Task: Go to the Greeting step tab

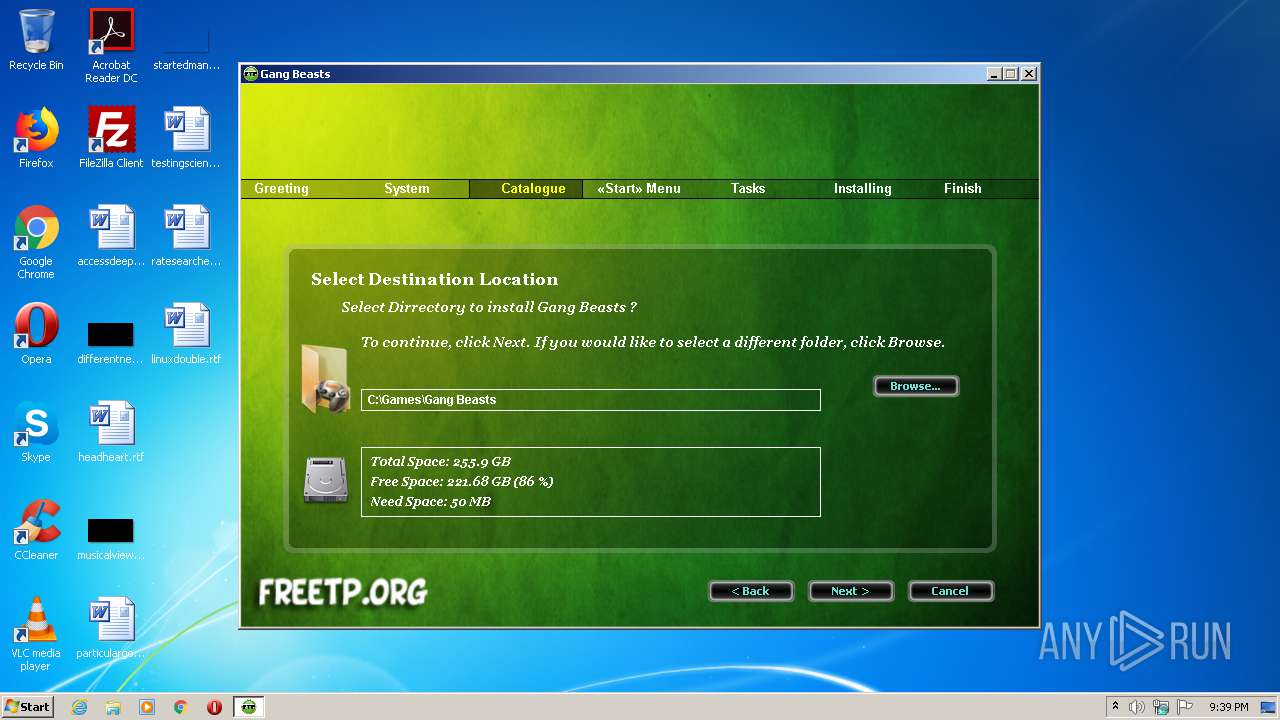Action: [x=281, y=188]
